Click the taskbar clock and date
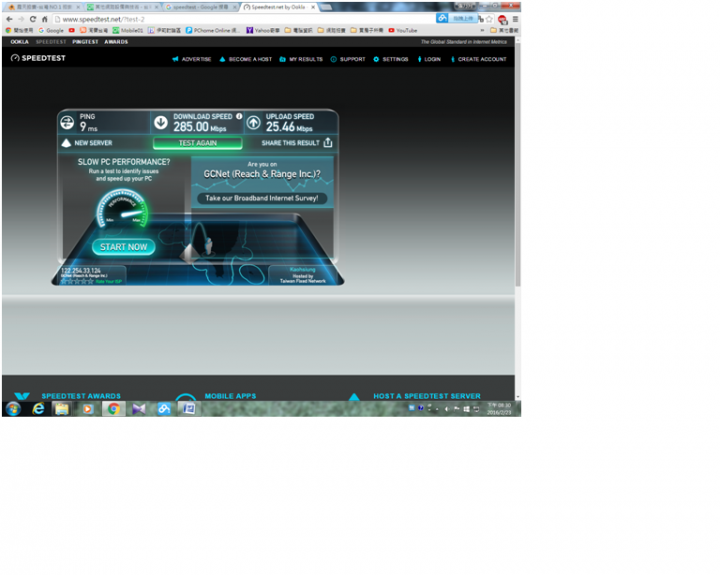 click(x=499, y=409)
